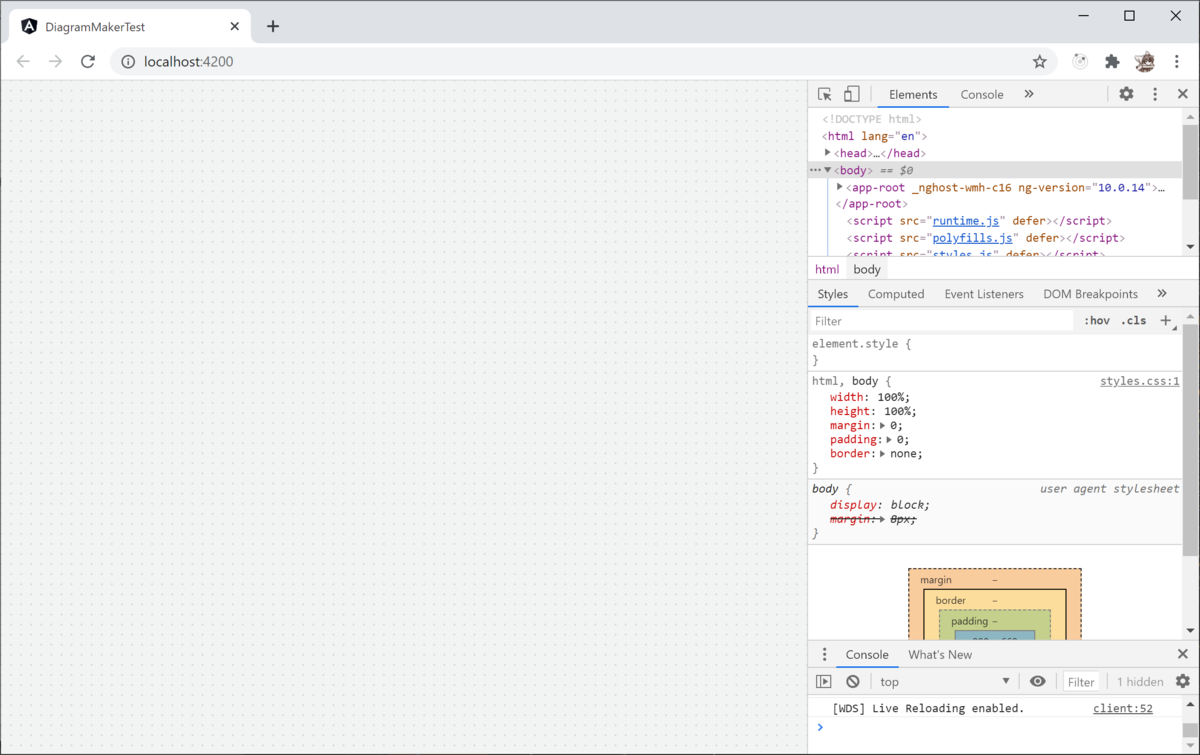Viewport: 1200px width, 755px height.
Task: Expand the padding shorthand property triangle
Action: point(890,439)
